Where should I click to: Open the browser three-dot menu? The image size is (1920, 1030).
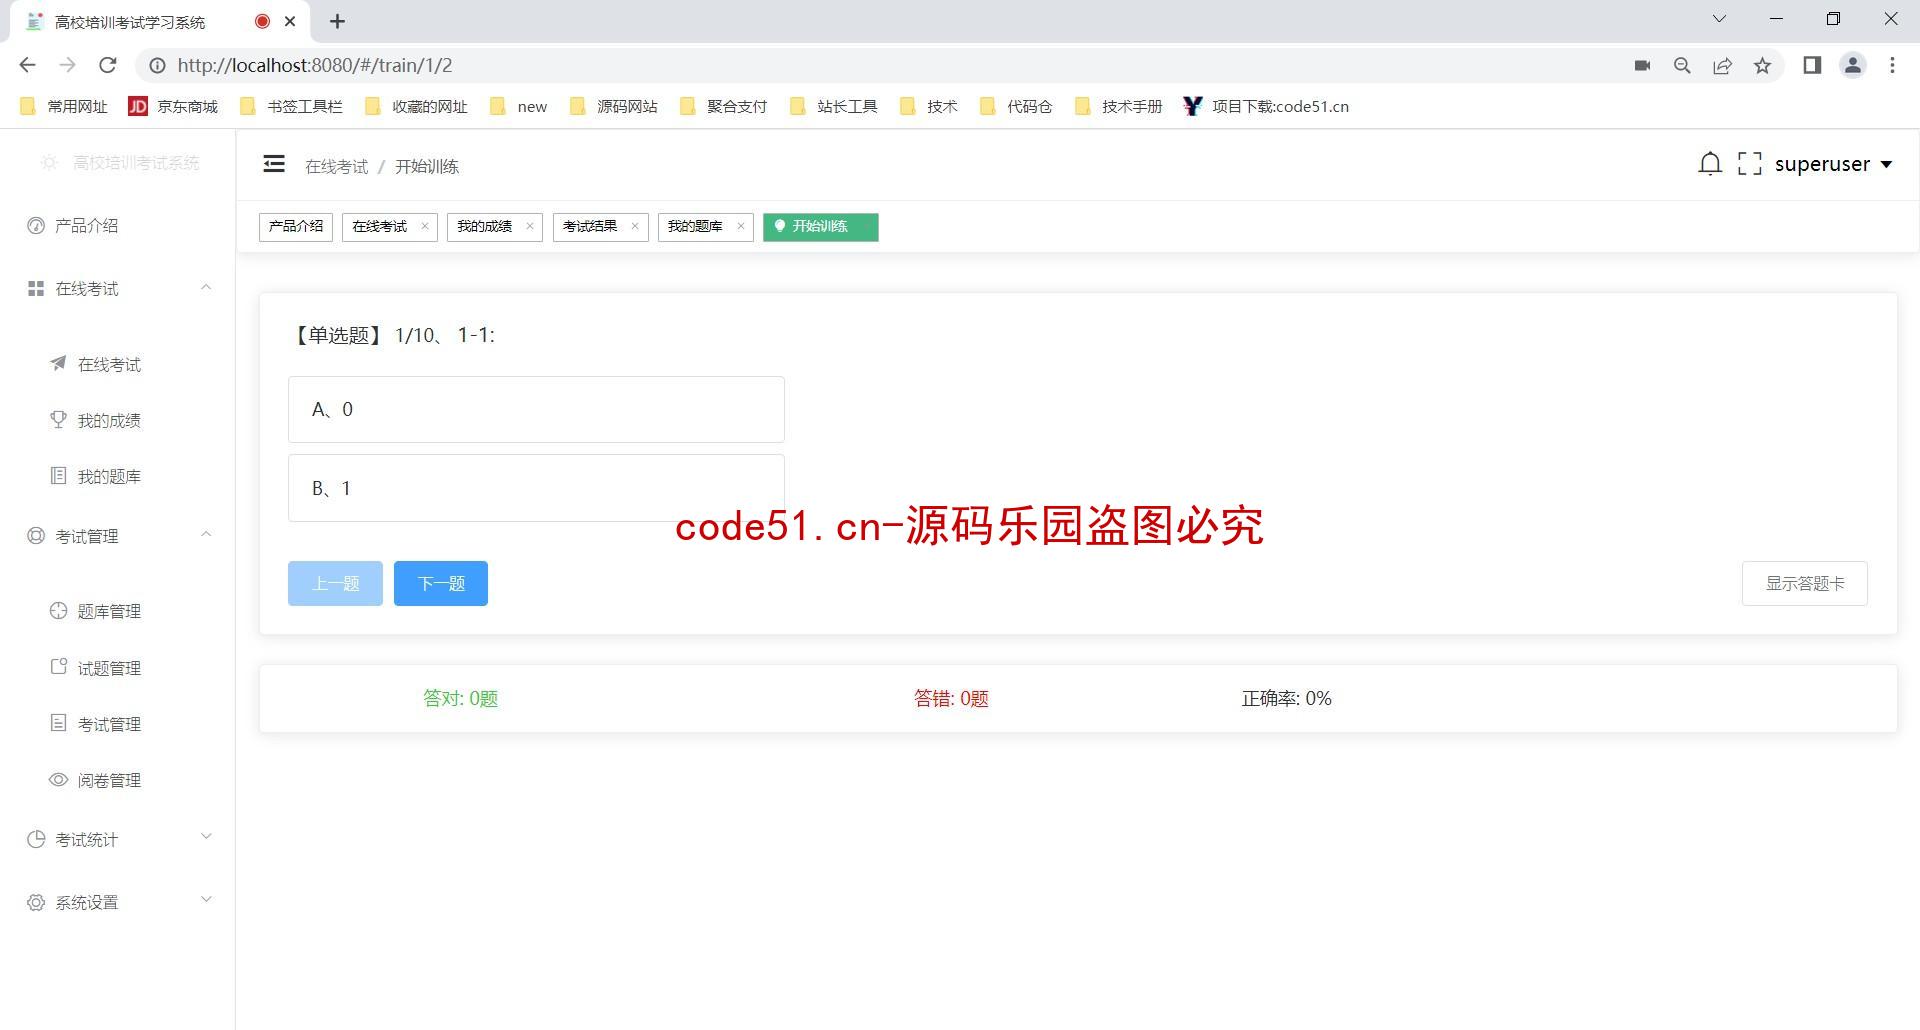(x=1892, y=65)
